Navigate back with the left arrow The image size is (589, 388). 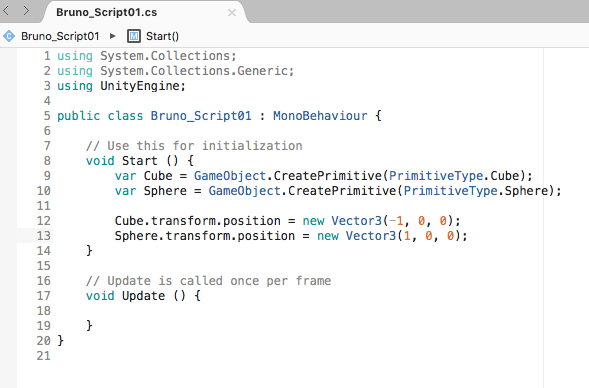coord(6,11)
